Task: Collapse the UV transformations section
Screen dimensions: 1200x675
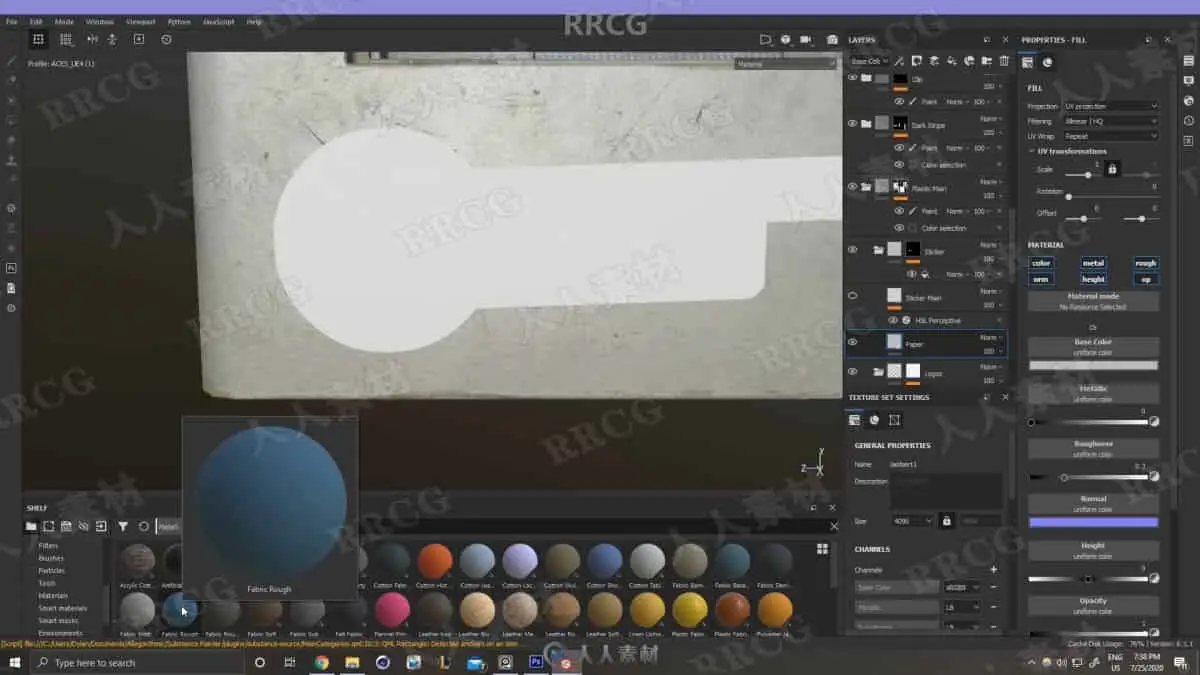Action: 1031,151
